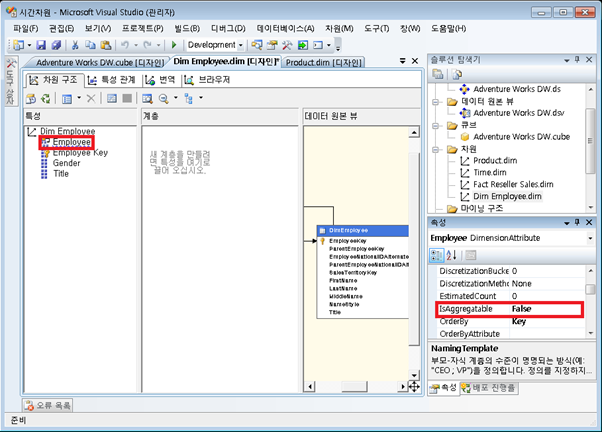Viewport: 602px width, 432px height.
Task: Click the properties panel scrollbar down arrow
Action: click(x=590, y=333)
